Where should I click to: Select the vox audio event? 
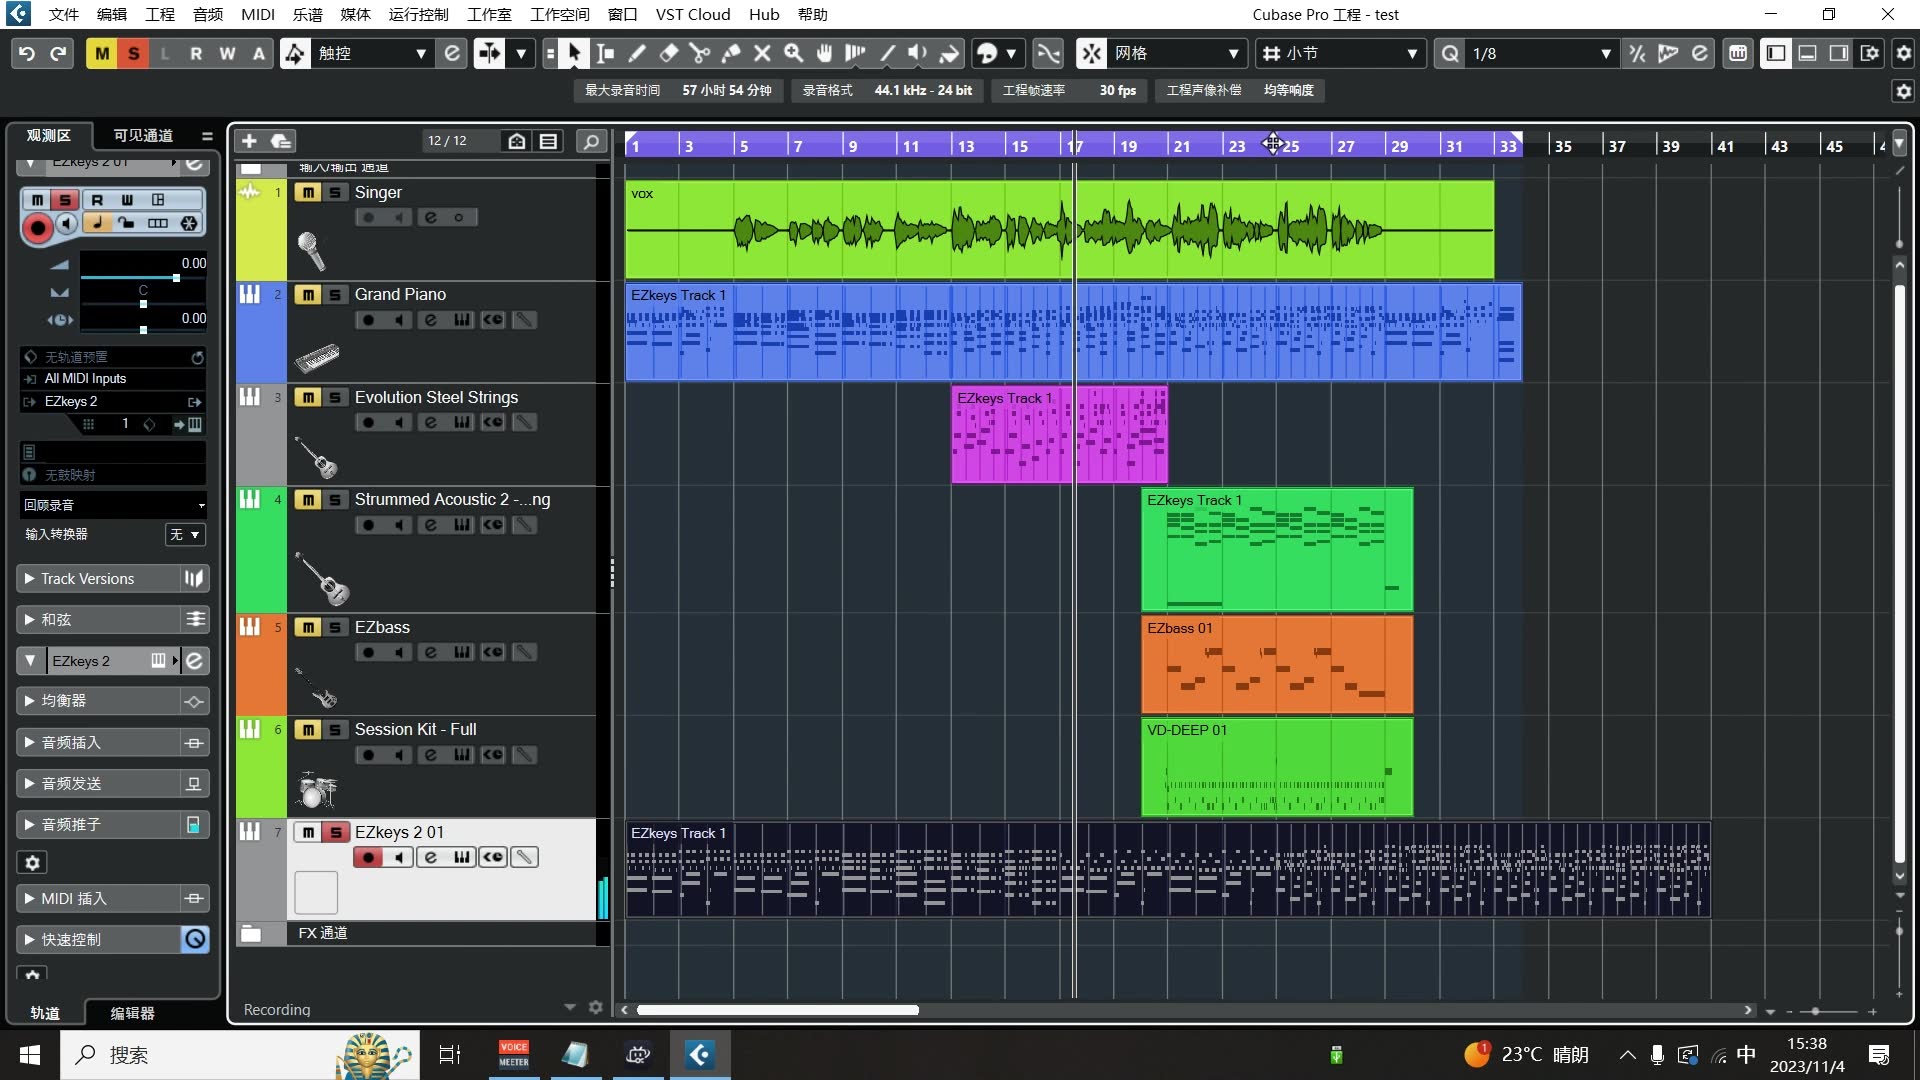point(1059,230)
